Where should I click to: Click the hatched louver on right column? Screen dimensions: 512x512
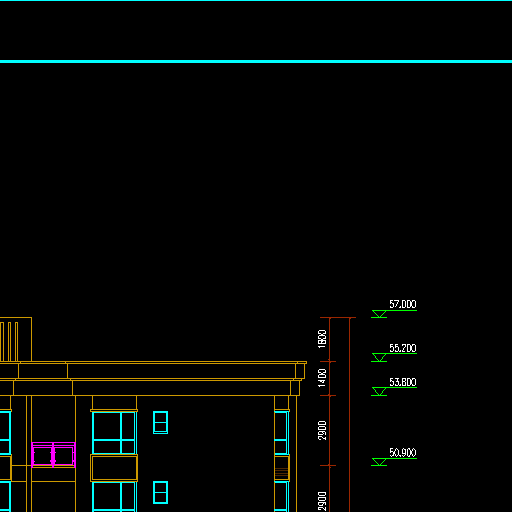click(282, 473)
